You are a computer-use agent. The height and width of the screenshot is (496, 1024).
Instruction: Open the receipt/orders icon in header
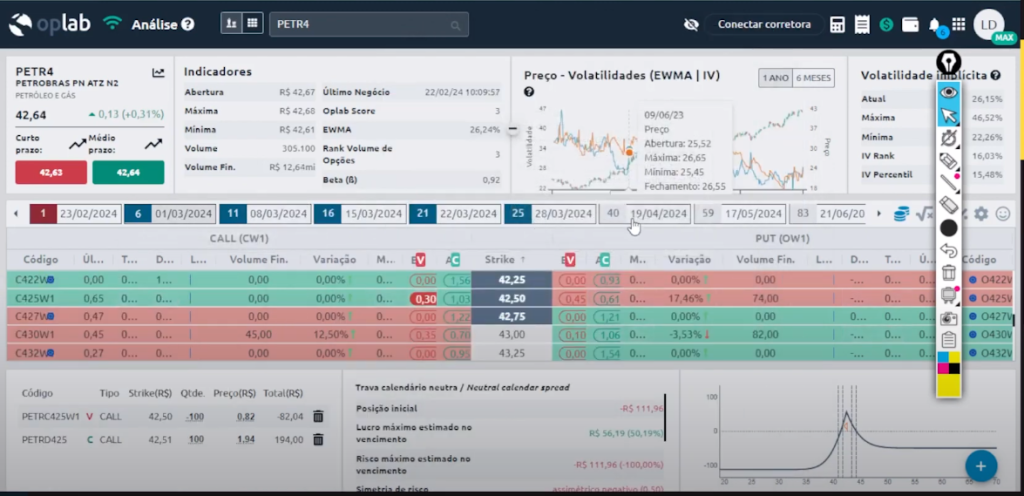[862, 25]
